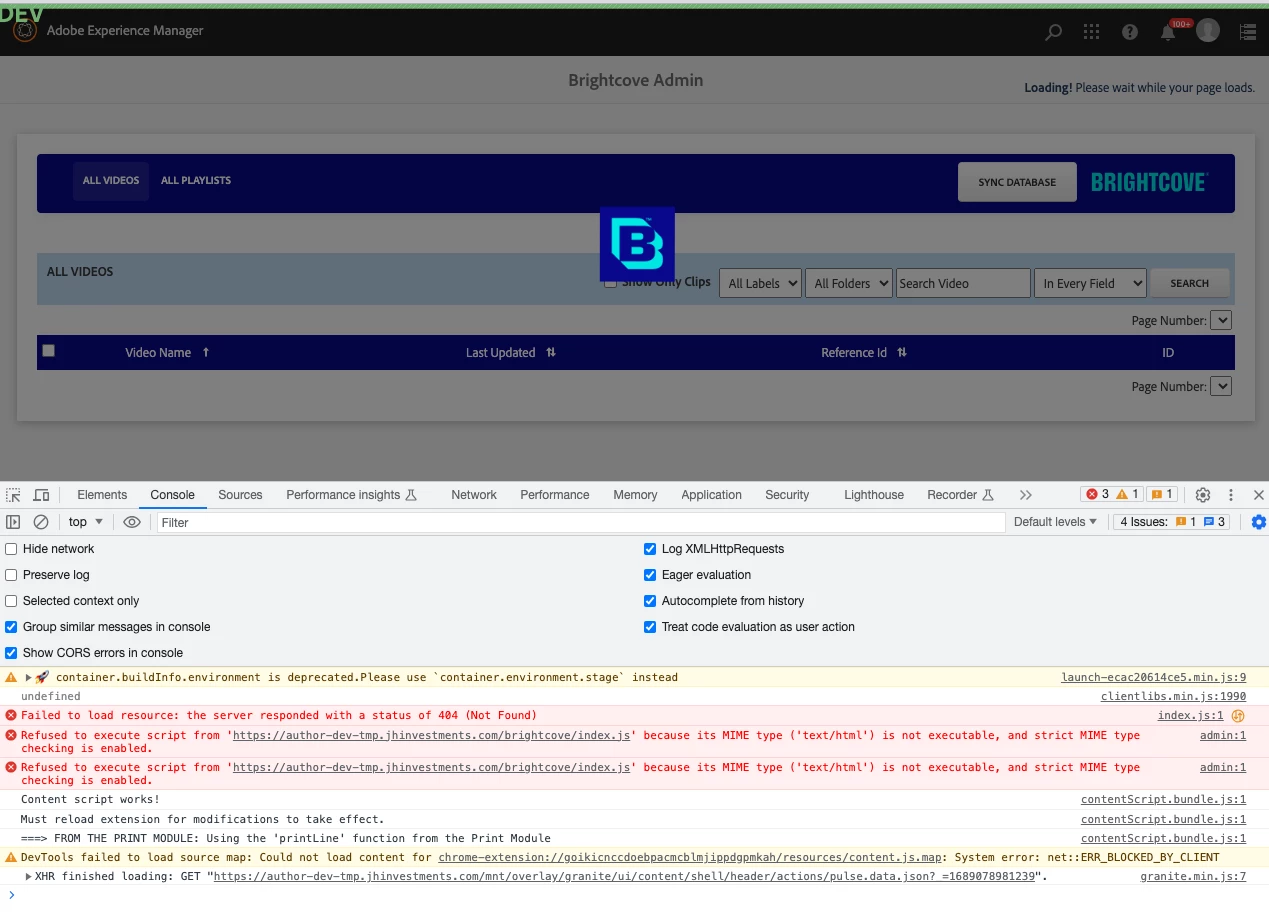The height and width of the screenshot is (912, 1269).
Task: Open DevTools settings gear icon
Action: click(1203, 495)
